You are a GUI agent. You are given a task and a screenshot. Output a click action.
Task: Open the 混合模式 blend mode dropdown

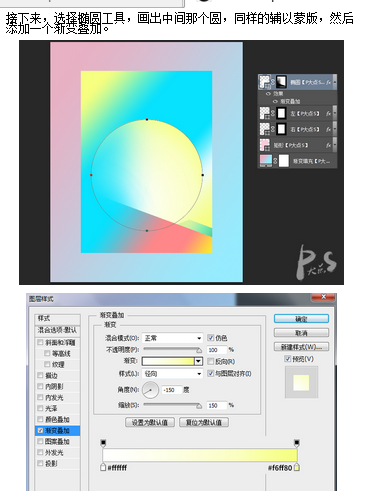[172, 338]
